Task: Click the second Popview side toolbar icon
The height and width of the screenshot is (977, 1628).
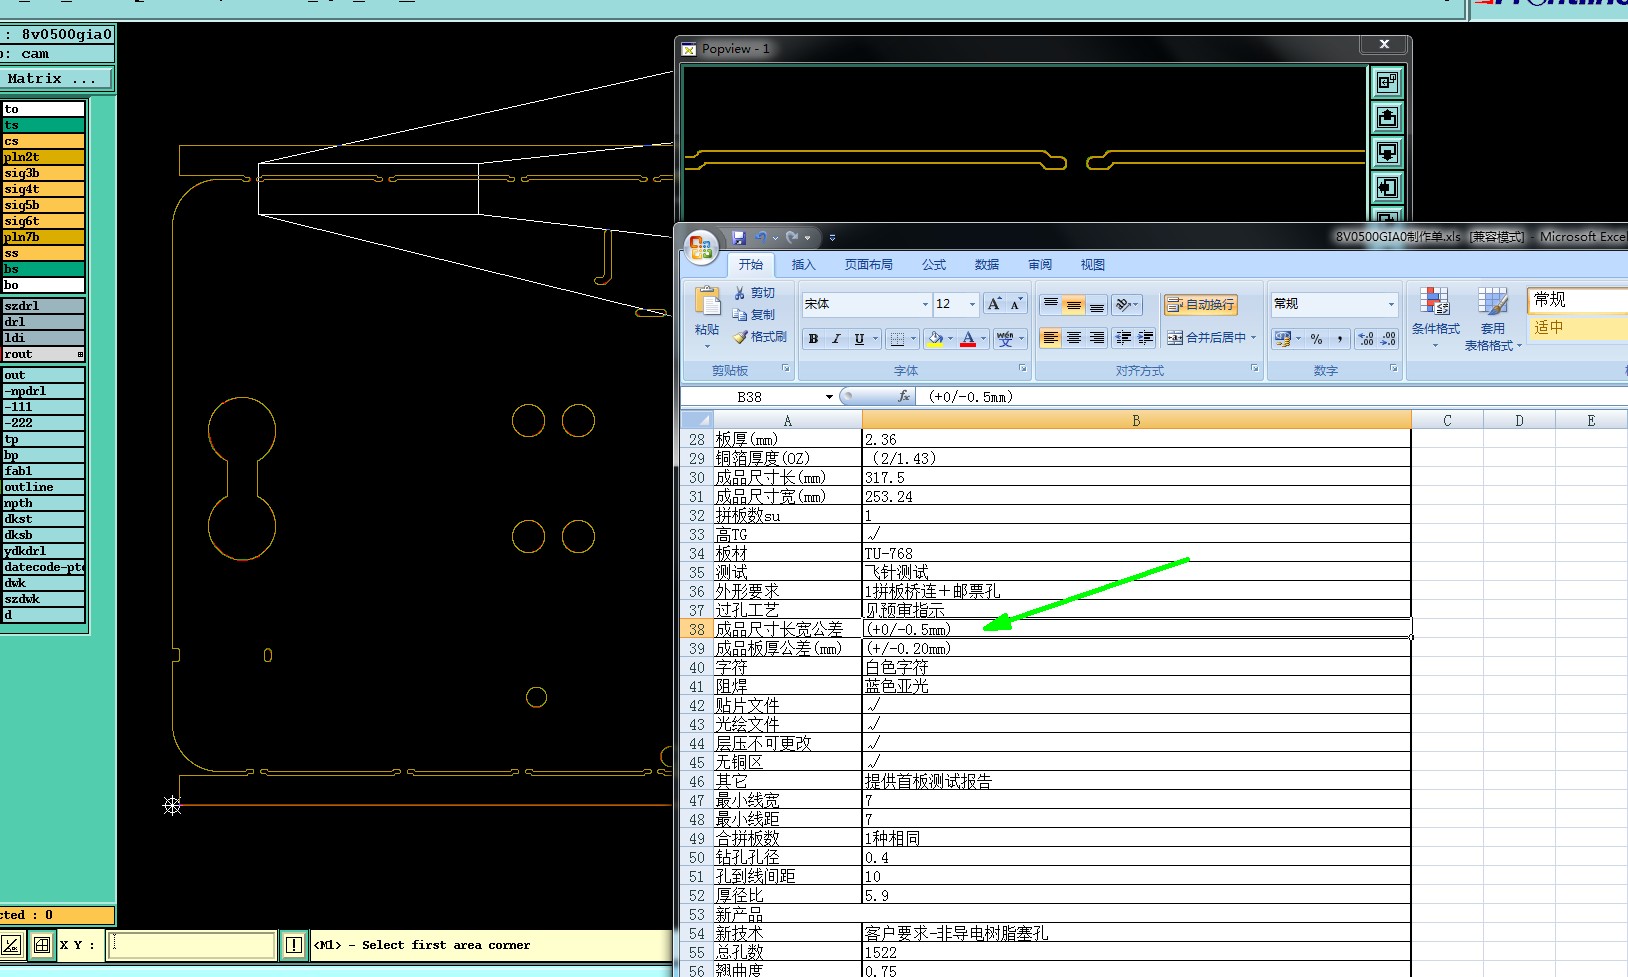Action: click(x=1387, y=118)
